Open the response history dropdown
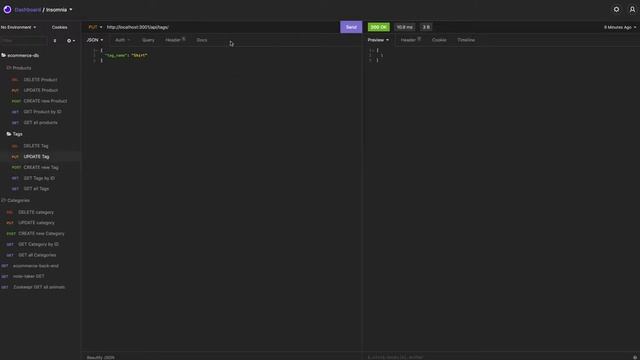The image size is (640, 360). [x=620, y=27]
